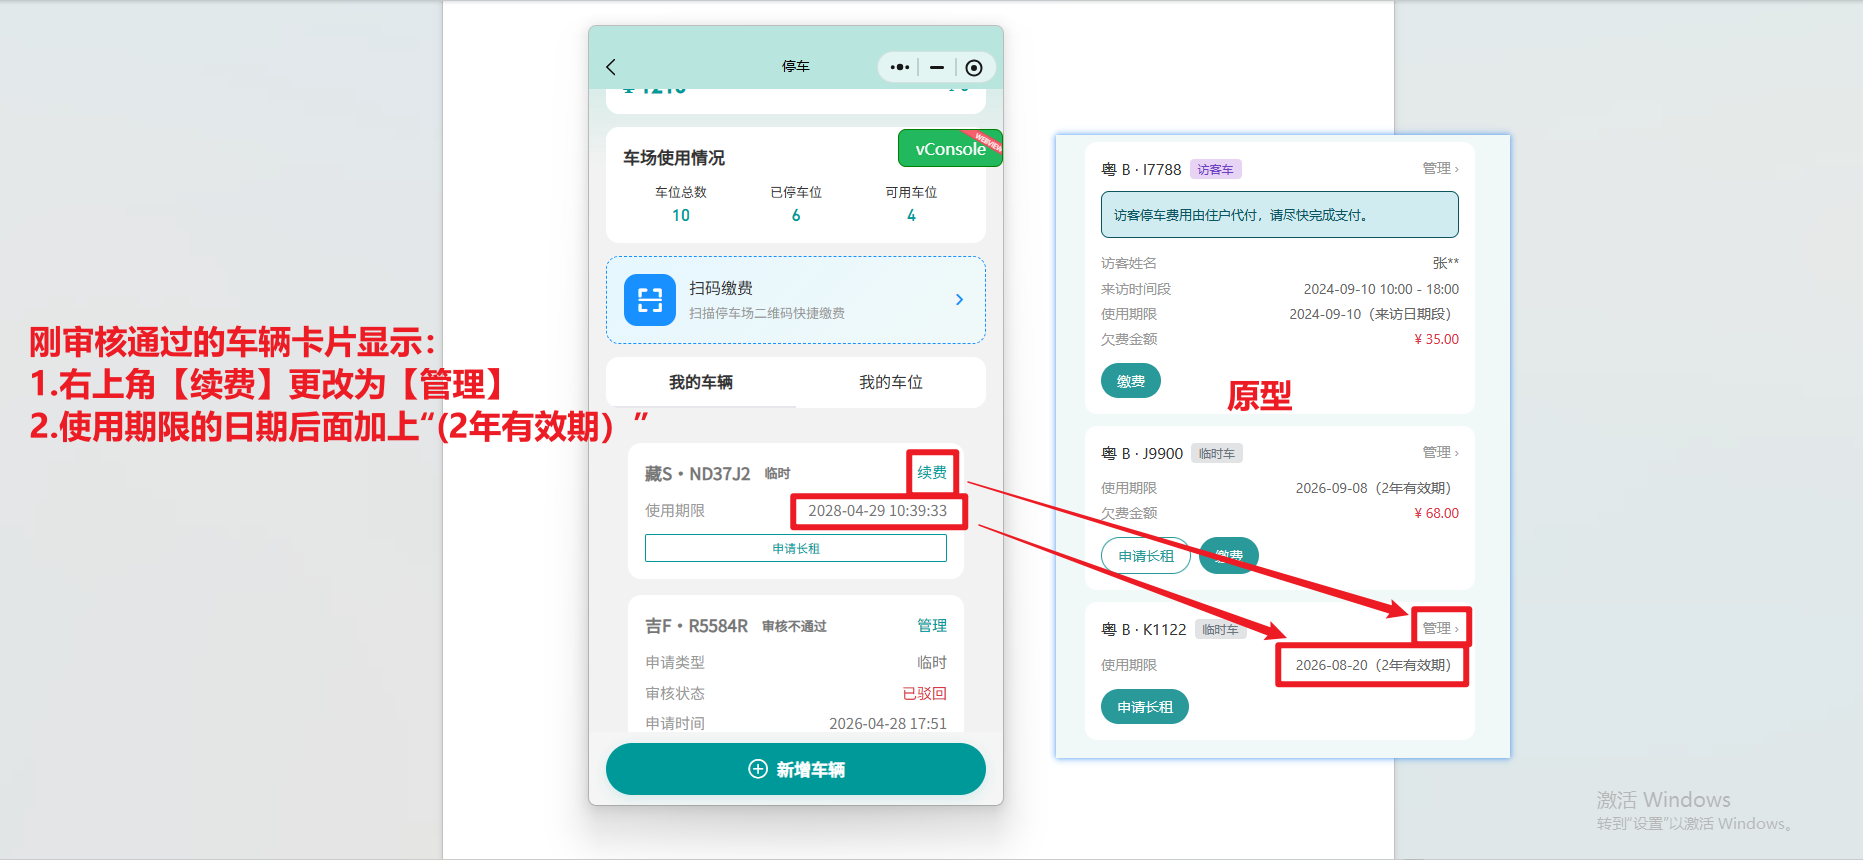Switch to the 我的车位 tab
The width and height of the screenshot is (1863, 860).
[x=891, y=382]
